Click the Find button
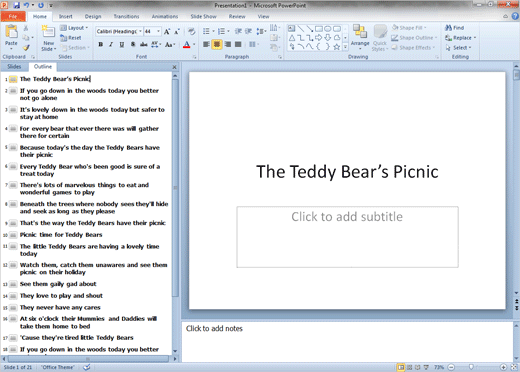 tap(455, 28)
